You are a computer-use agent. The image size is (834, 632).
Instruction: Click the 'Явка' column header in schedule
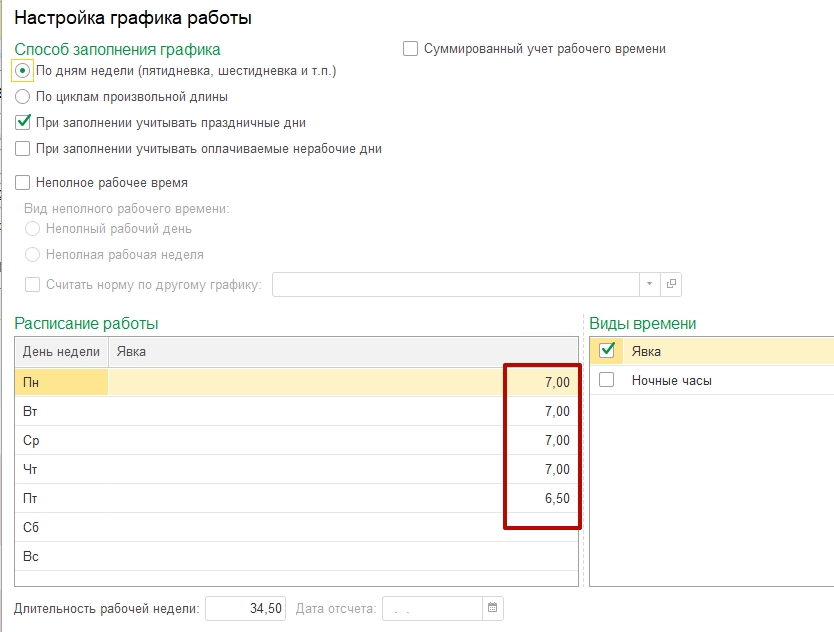(340, 351)
